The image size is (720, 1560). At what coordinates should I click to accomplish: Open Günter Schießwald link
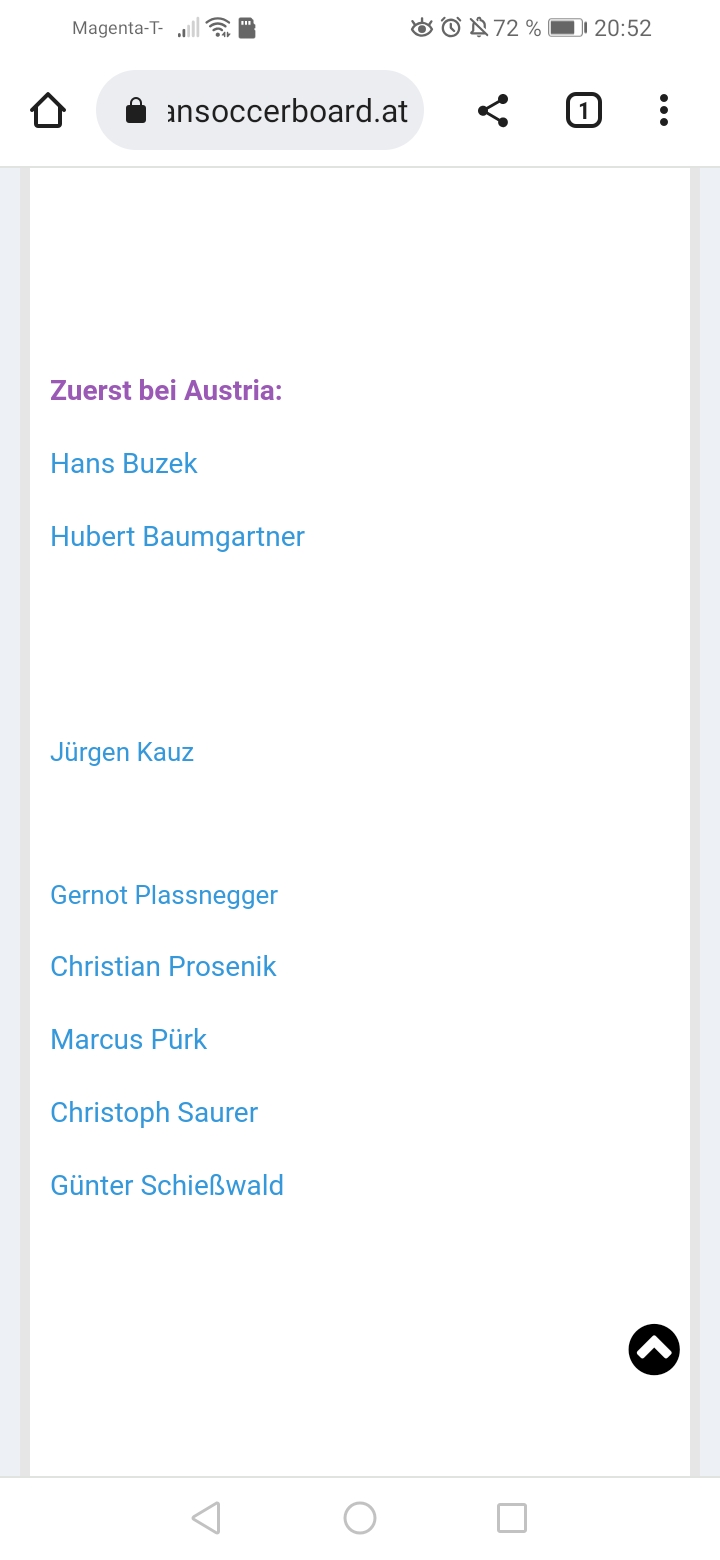(167, 1186)
